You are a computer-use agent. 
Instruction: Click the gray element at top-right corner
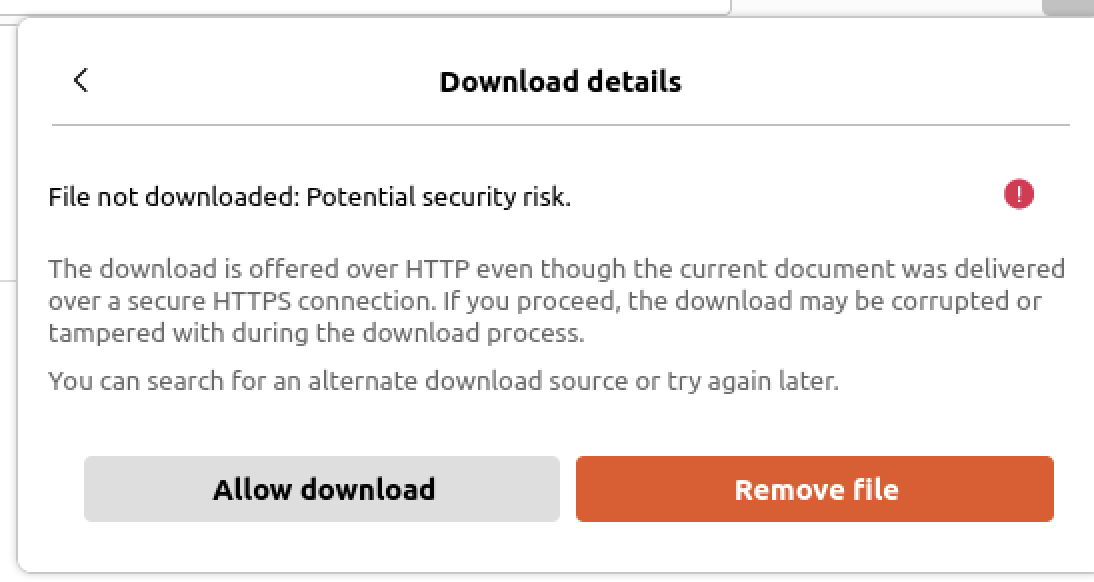coord(1068,7)
